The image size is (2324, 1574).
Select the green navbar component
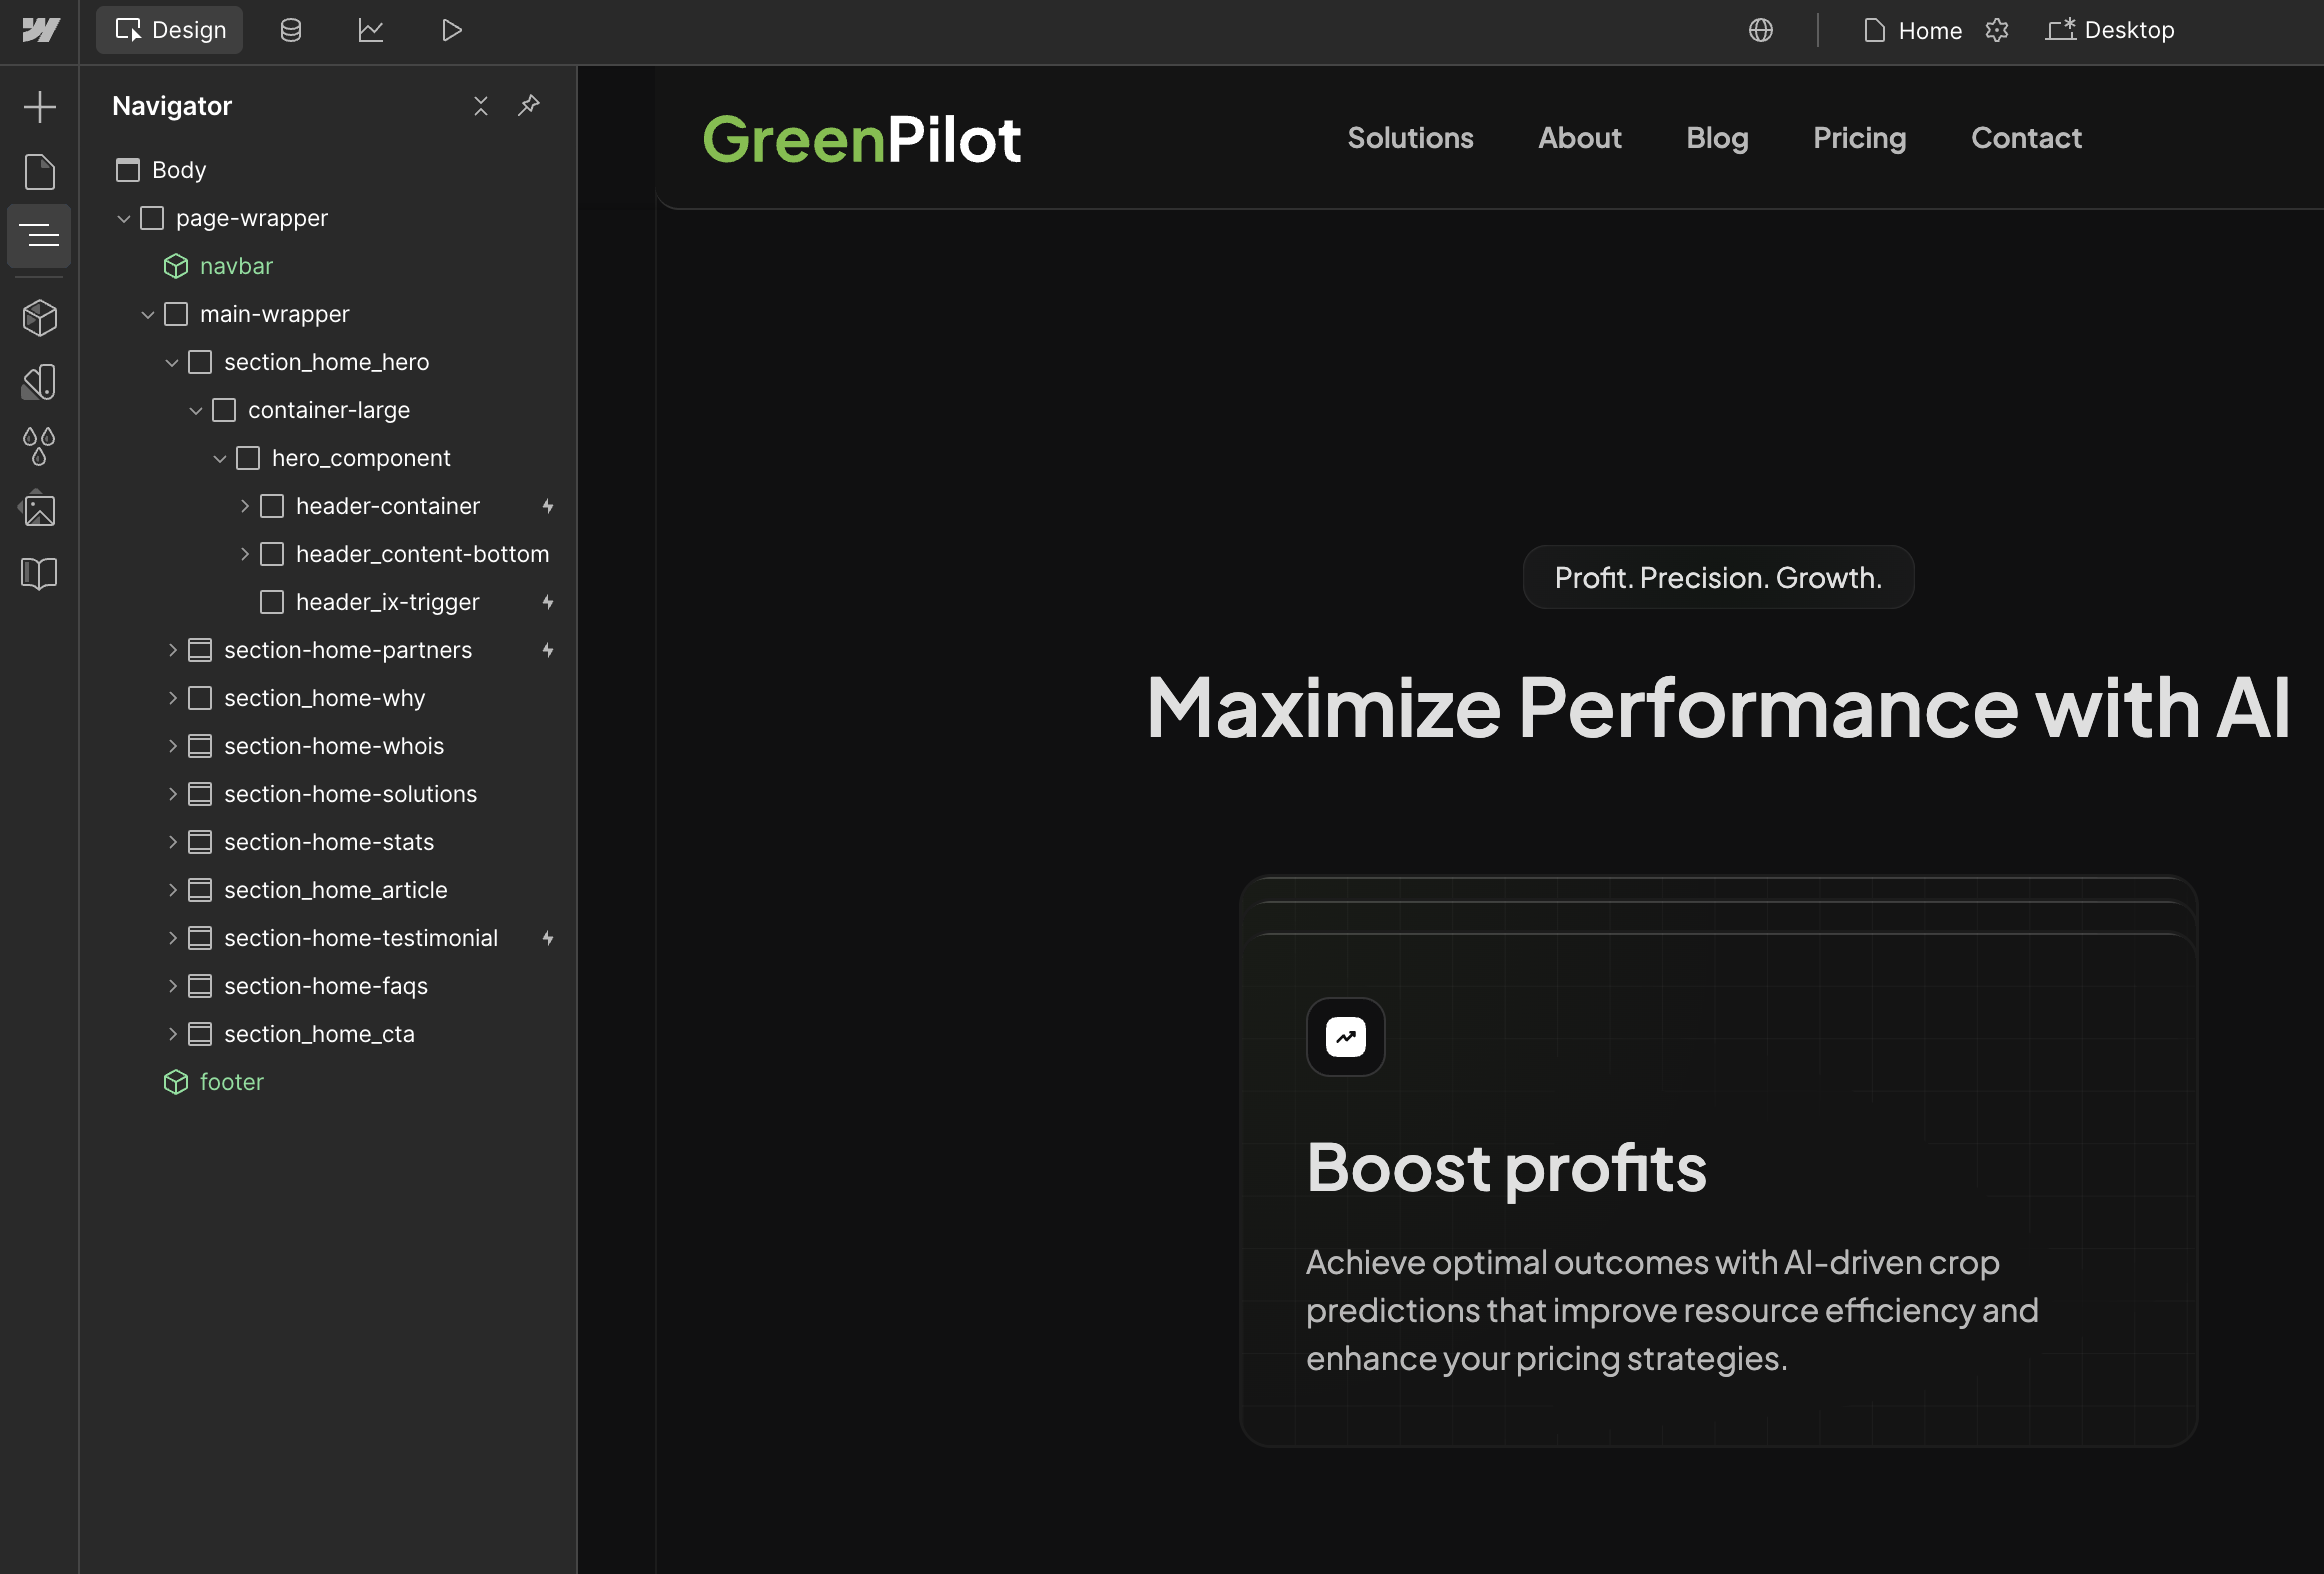tap(235, 266)
